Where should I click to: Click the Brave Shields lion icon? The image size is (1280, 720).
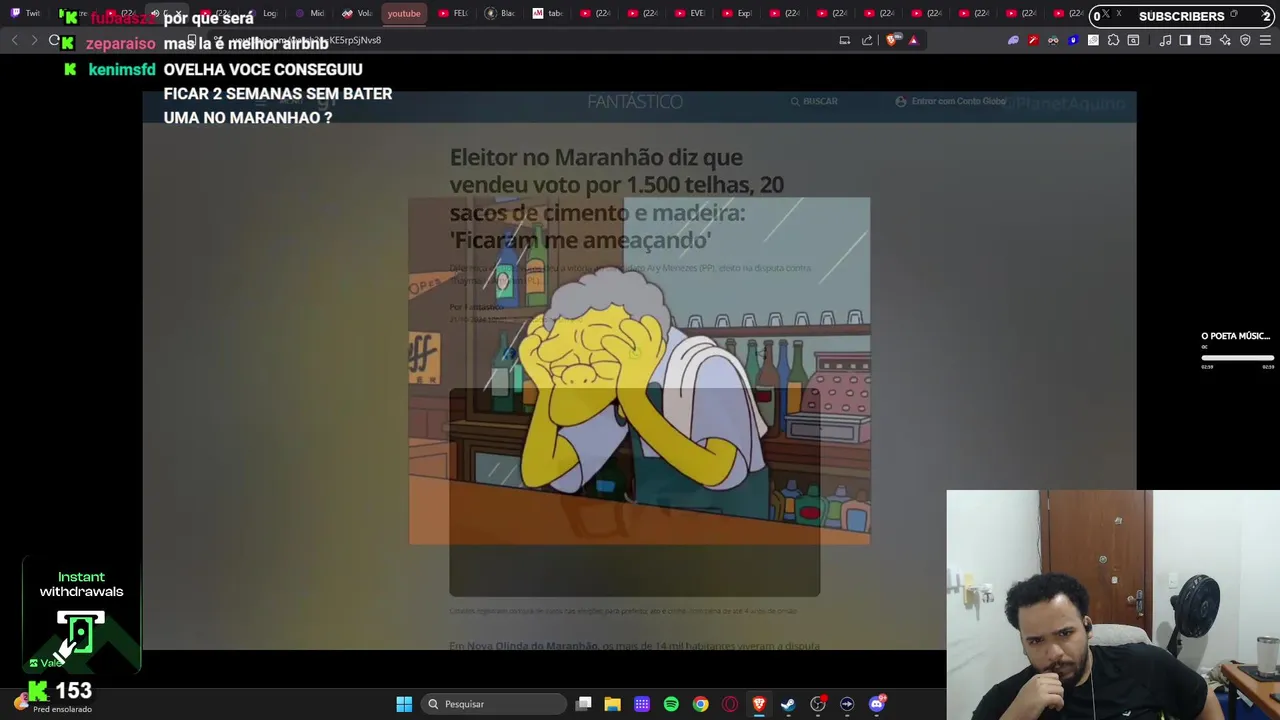click(892, 40)
